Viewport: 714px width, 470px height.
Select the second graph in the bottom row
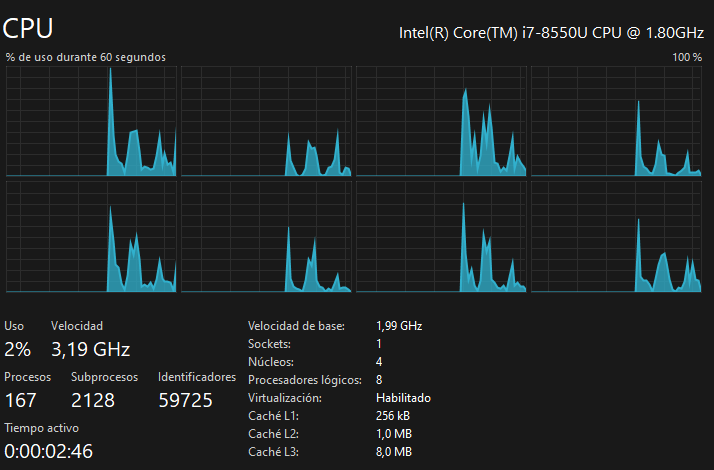[266, 237]
